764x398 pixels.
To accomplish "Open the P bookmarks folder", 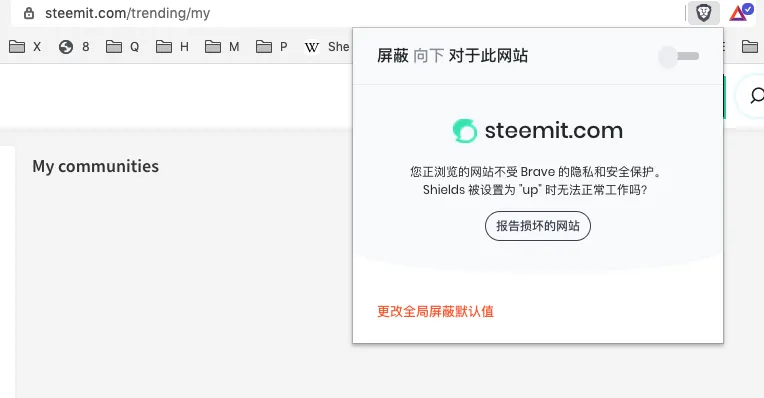I will coord(272,47).
